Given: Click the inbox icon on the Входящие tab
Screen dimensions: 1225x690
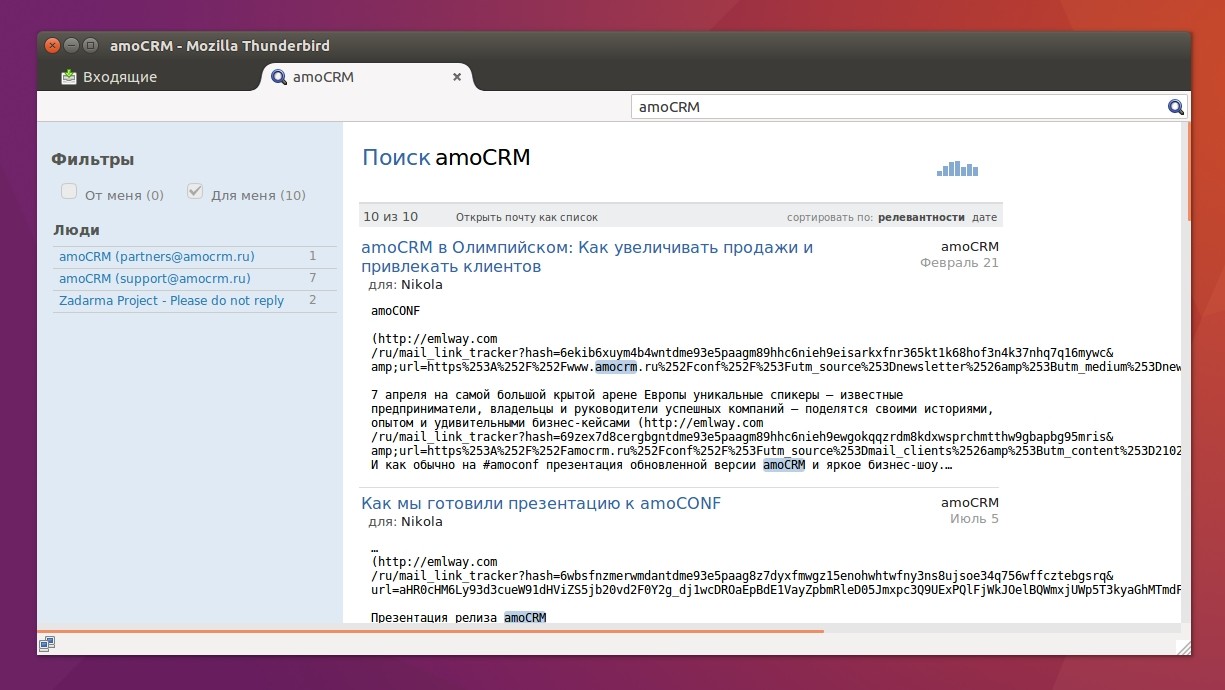Looking at the screenshot, I should [69, 77].
